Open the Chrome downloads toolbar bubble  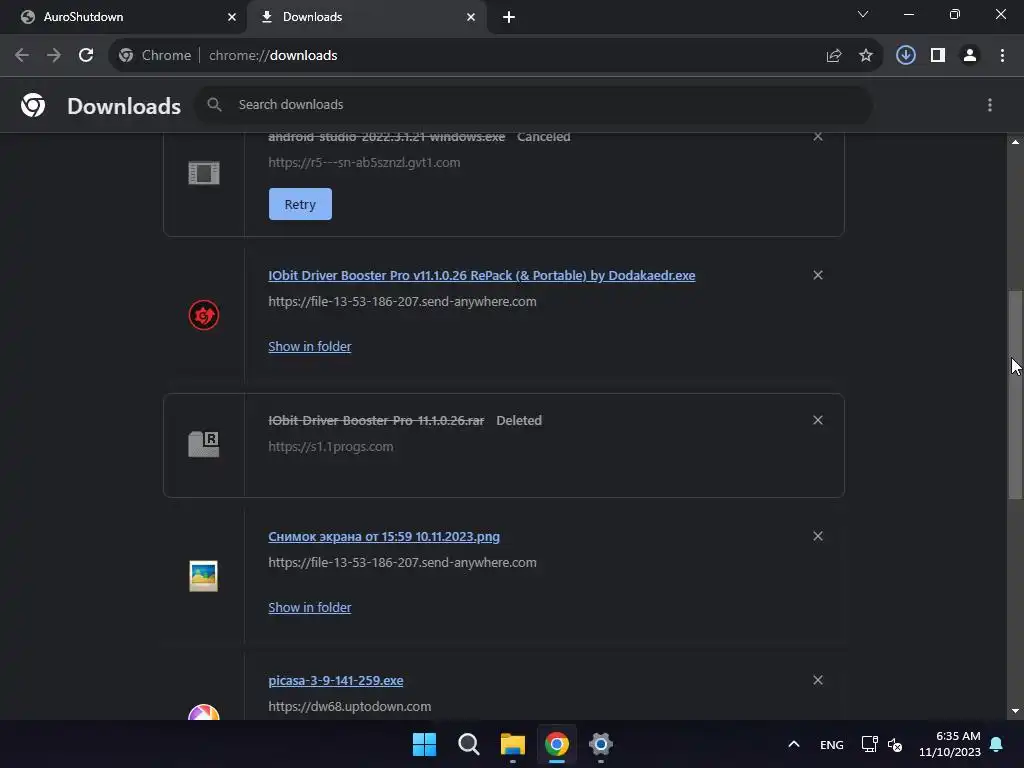tap(905, 56)
